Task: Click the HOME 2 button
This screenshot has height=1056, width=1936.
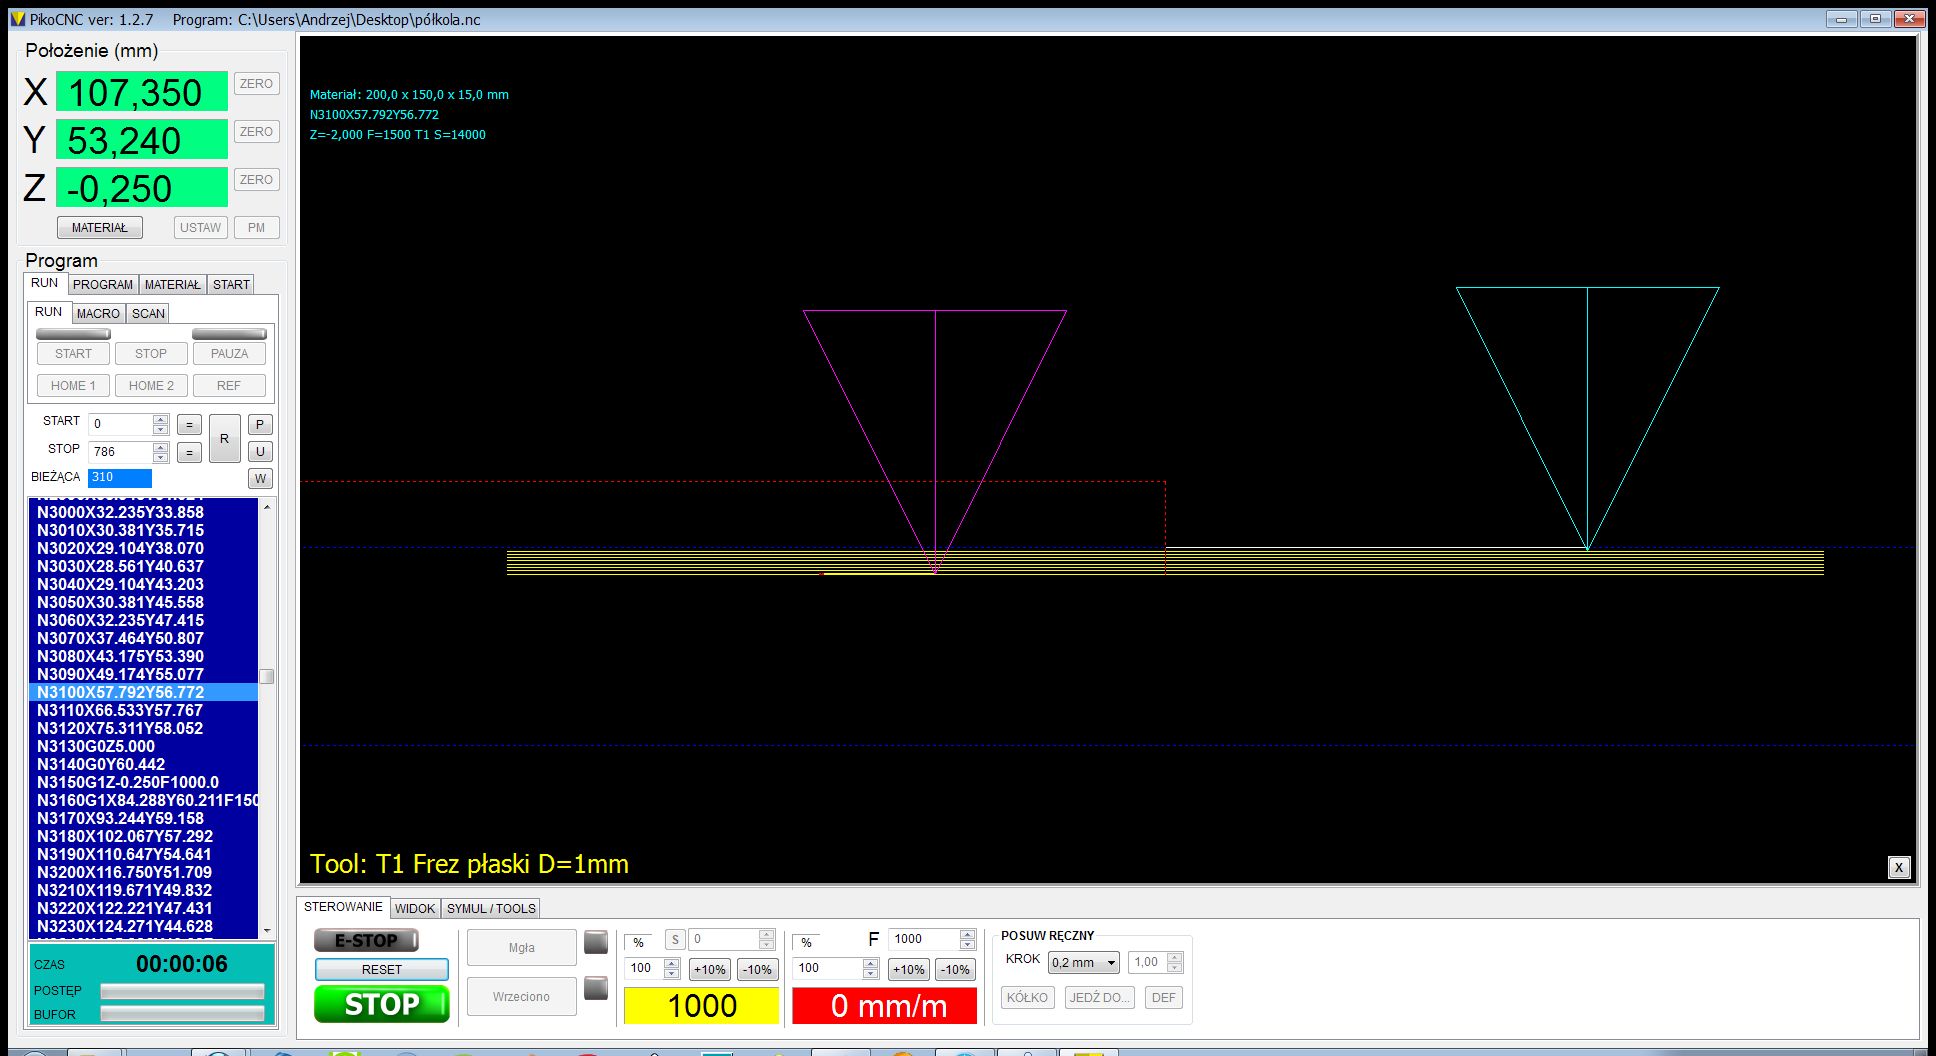Action: coord(151,386)
